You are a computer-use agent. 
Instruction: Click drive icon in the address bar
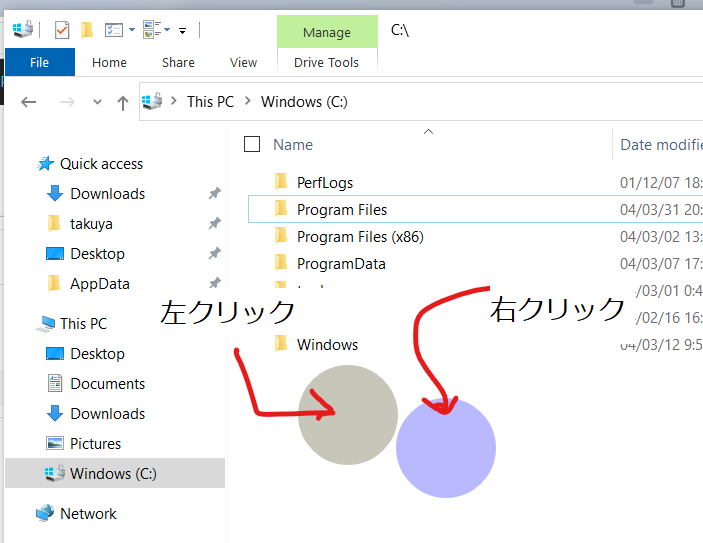coord(152,101)
